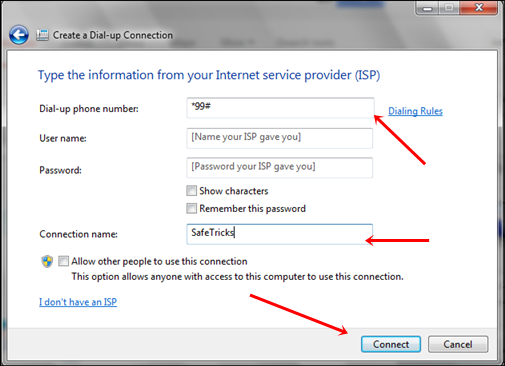Click the Connection name label

(78, 234)
